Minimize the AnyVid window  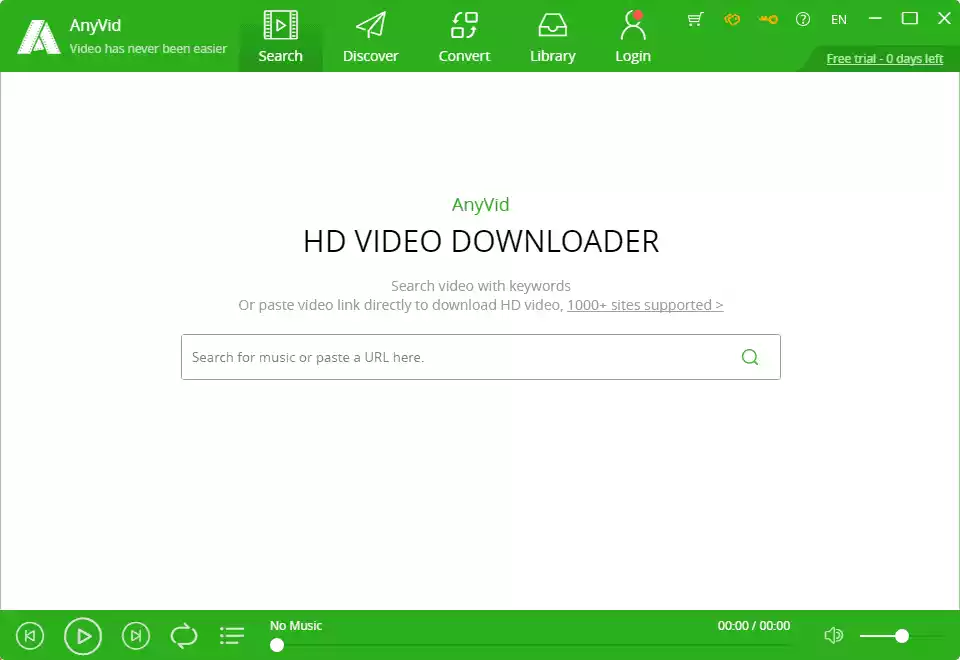click(x=875, y=19)
